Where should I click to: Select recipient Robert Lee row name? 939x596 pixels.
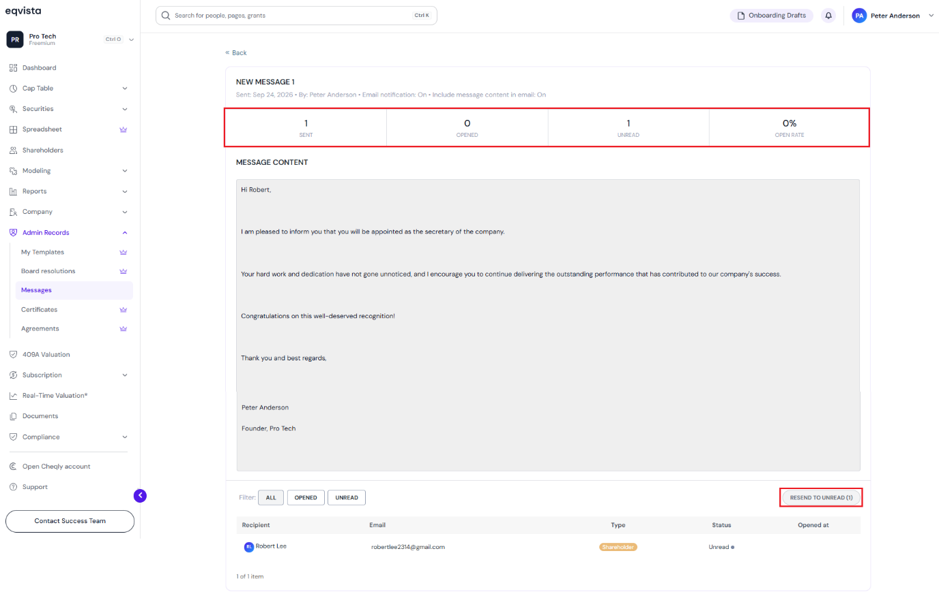271,546
